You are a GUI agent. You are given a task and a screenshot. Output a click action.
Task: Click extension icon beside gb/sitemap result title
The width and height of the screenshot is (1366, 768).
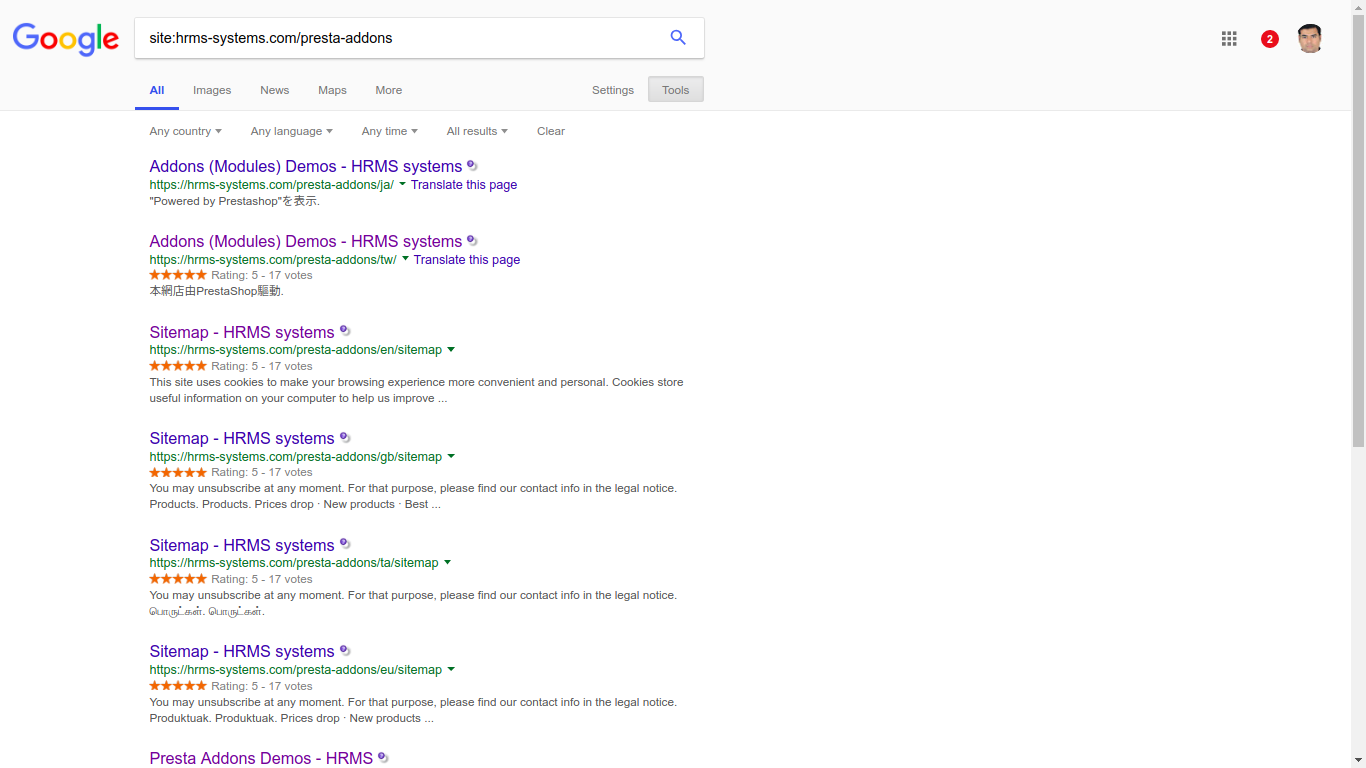[x=345, y=437]
